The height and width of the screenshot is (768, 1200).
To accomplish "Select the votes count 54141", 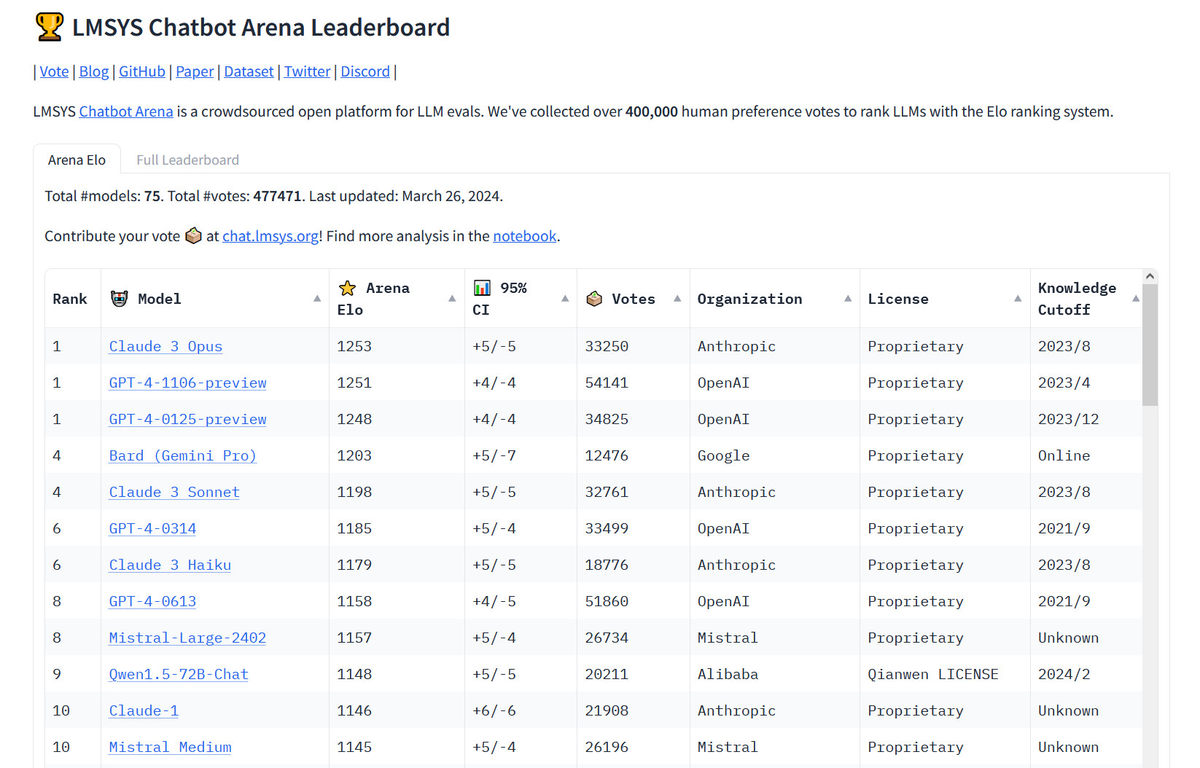I will click(607, 382).
